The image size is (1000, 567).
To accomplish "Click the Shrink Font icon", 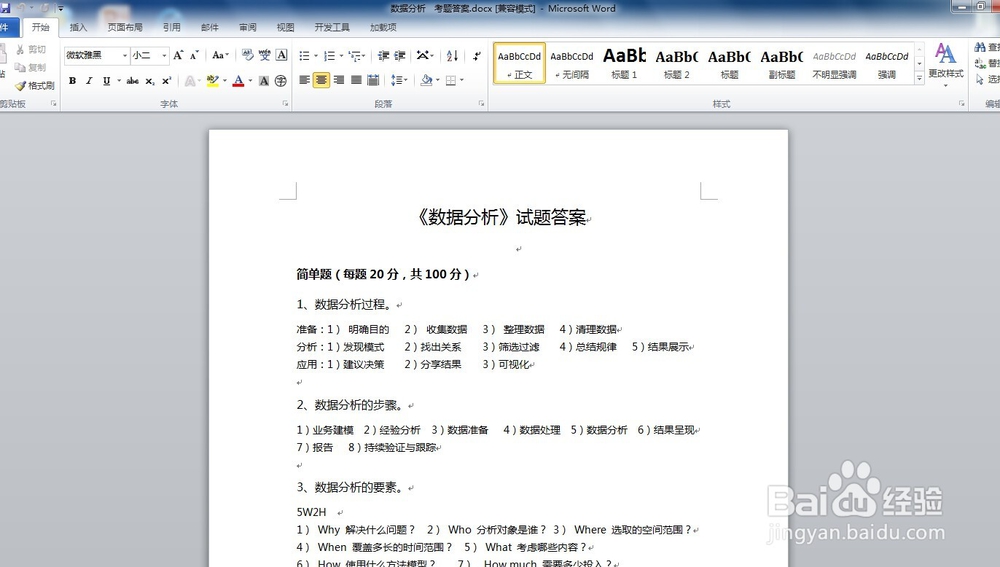I will click(195, 55).
